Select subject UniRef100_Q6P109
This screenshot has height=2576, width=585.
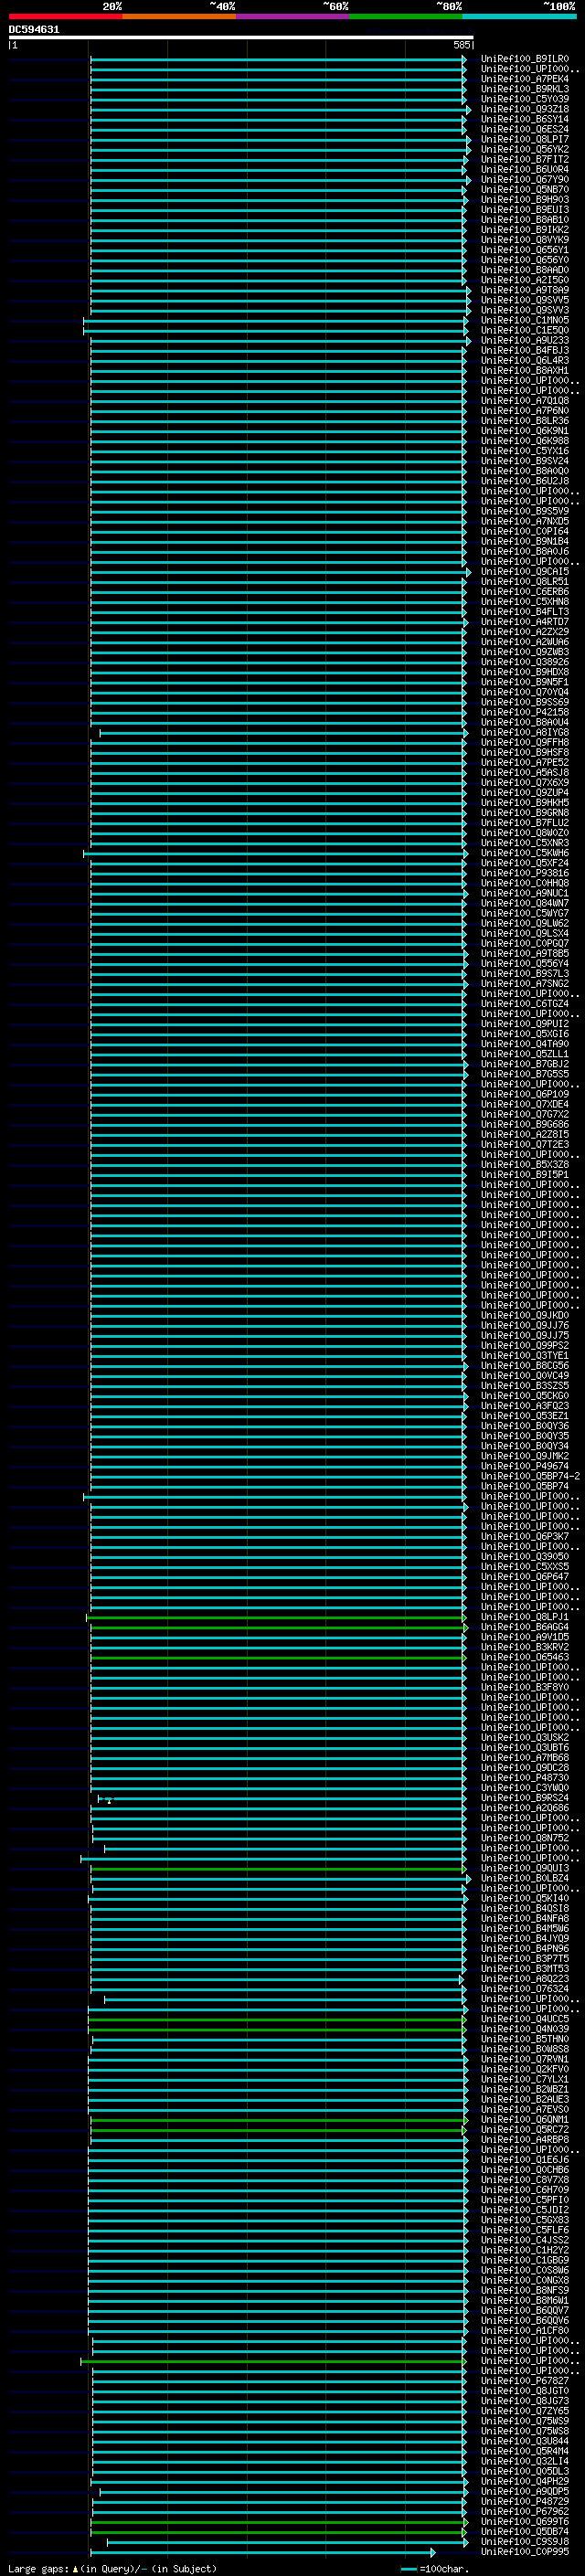coord(524,1094)
